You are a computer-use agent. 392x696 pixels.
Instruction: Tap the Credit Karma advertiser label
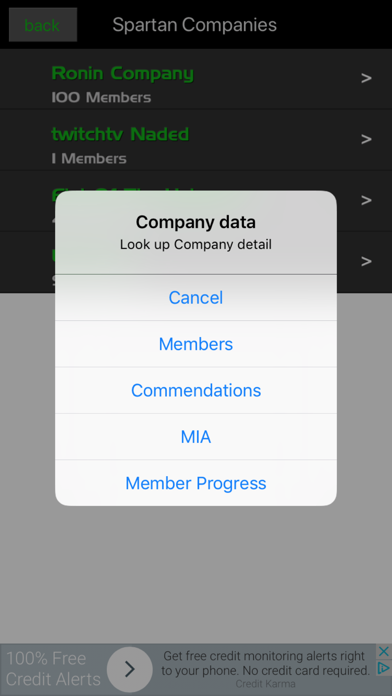265,684
